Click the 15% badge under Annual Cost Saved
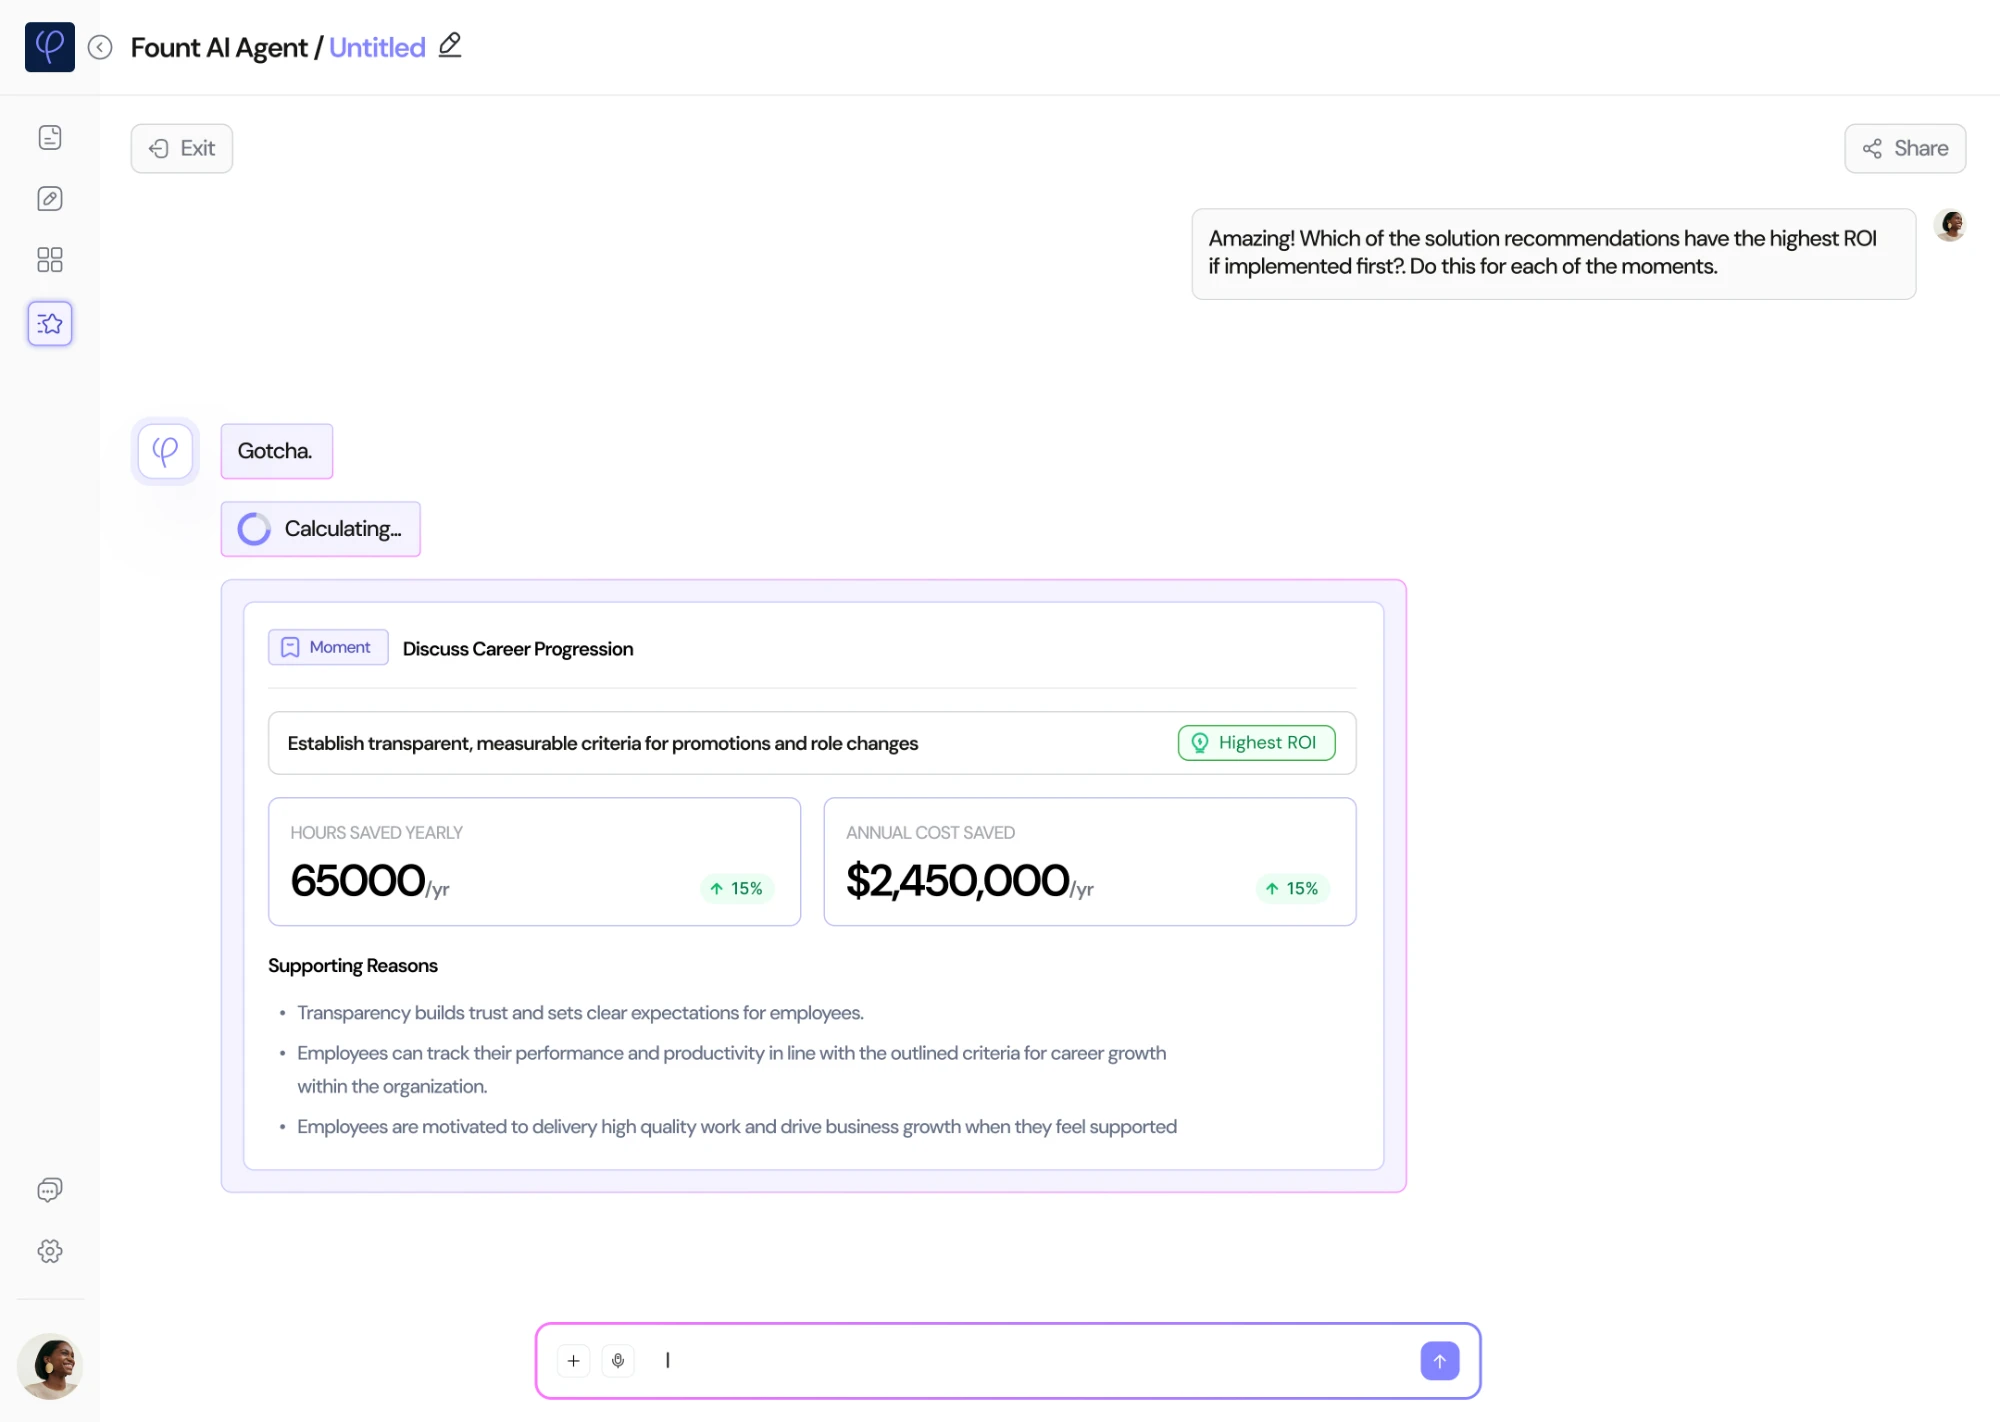Image resolution: width=2000 pixels, height=1422 pixels. coord(1293,888)
